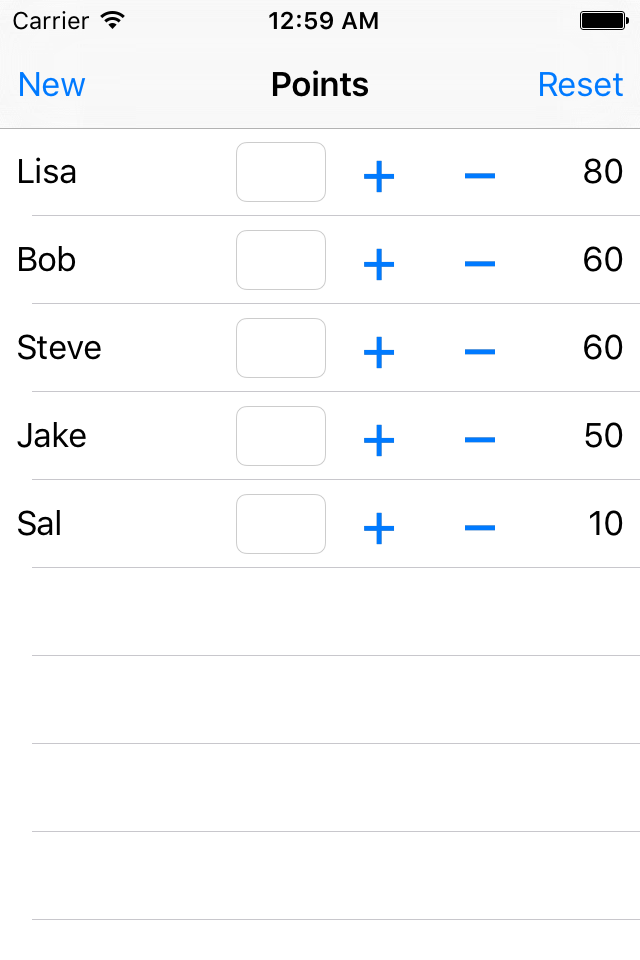This screenshot has width=640, height=960.
Task: Tap the minus icon for Sal
Action: [480, 528]
